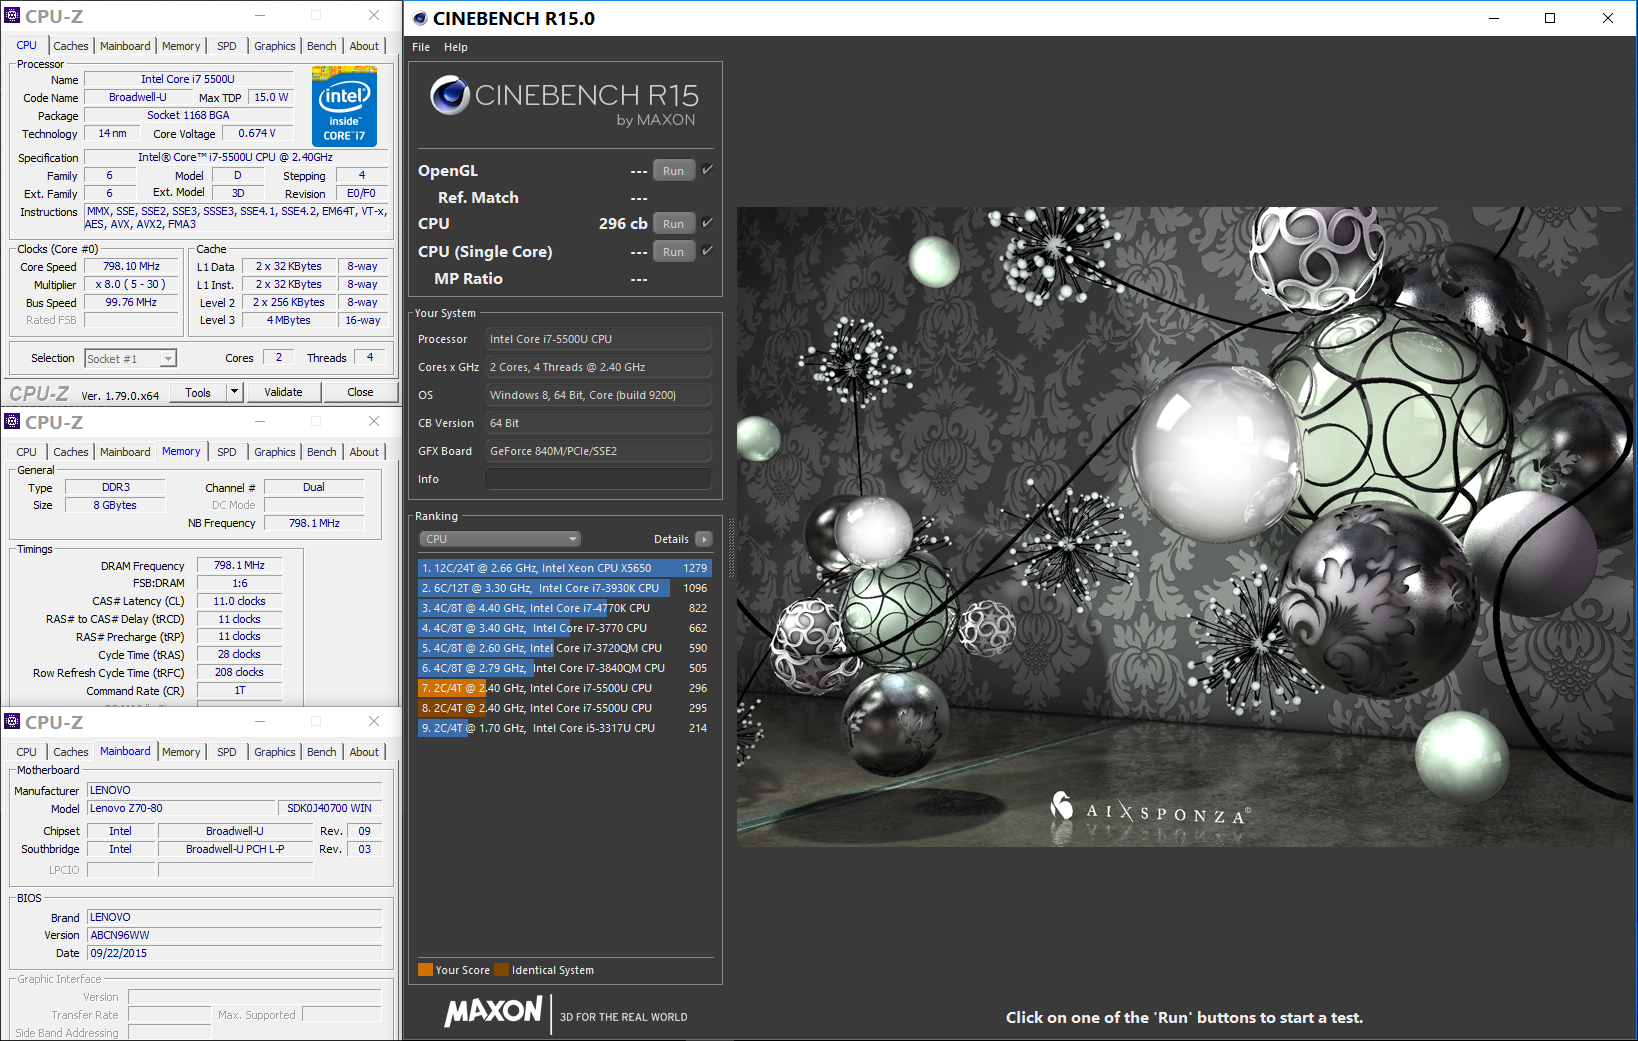This screenshot has width=1638, height=1041.
Task: Select ranking row 8 i7-5500U score 295
Action: pyautogui.click(x=565, y=708)
